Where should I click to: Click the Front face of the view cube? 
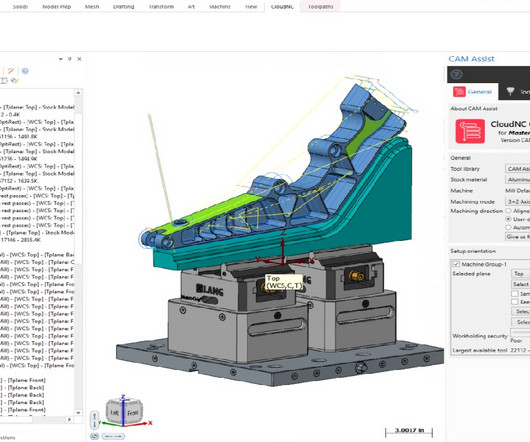tap(132, 413)
